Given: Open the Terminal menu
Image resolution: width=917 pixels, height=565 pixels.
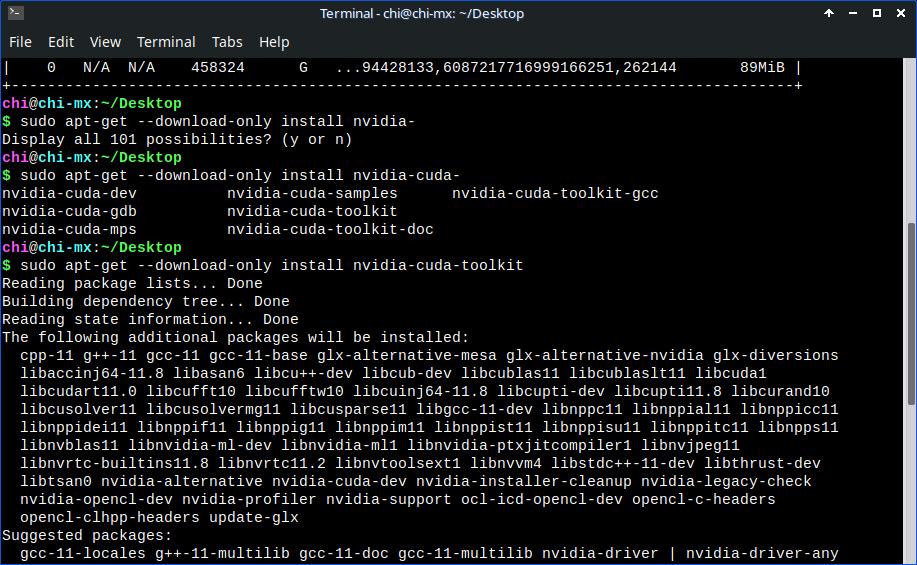Looking at the screenshot, I should point(166,42).
